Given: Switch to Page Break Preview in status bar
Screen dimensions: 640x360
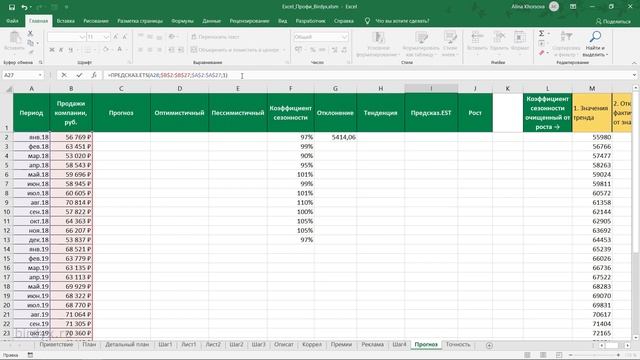Looking at the screenshot, I should (559, 355).
